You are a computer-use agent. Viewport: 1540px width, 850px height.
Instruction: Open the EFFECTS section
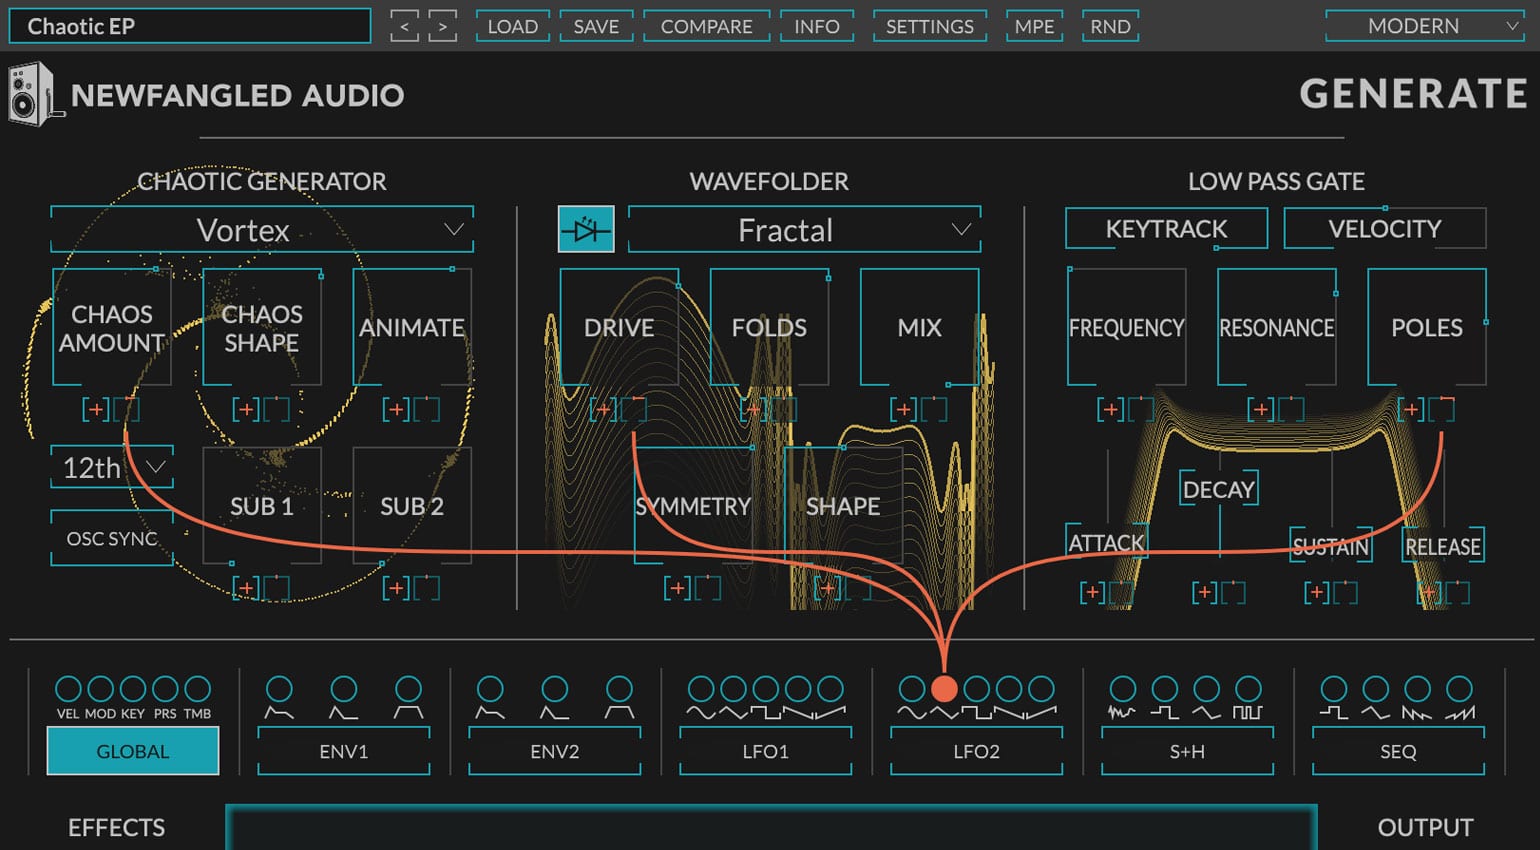click(117, 827)
